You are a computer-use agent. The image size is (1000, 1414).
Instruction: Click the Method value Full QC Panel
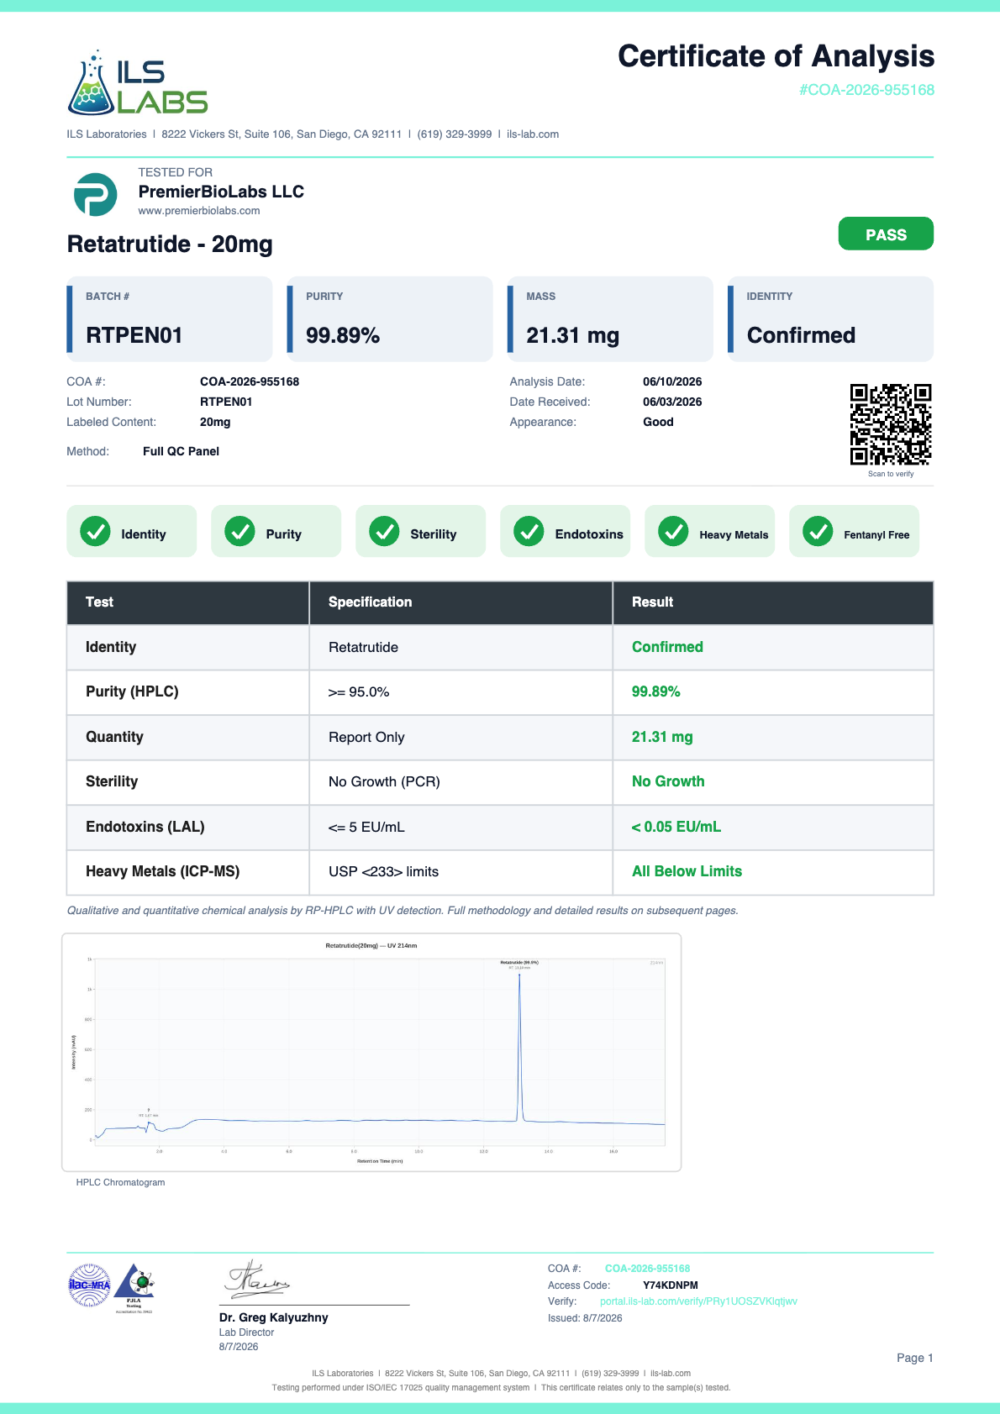(181, 451)
